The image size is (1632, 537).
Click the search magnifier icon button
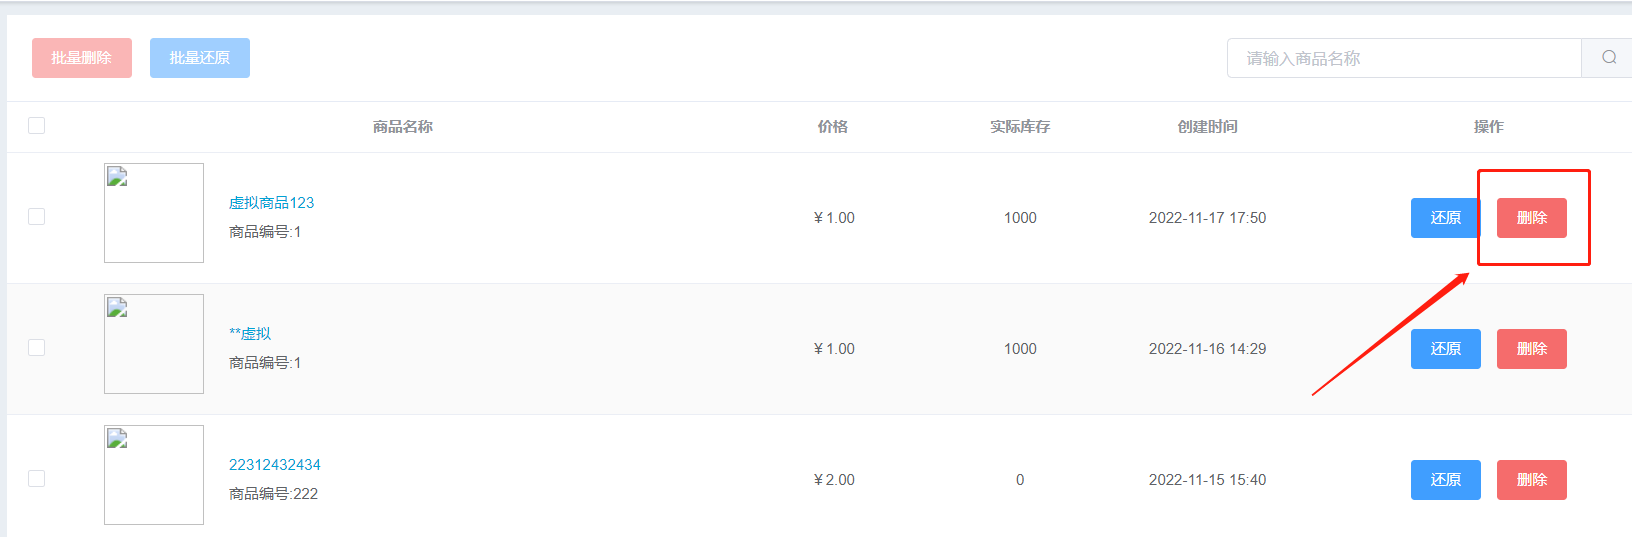pos(1608,58)
